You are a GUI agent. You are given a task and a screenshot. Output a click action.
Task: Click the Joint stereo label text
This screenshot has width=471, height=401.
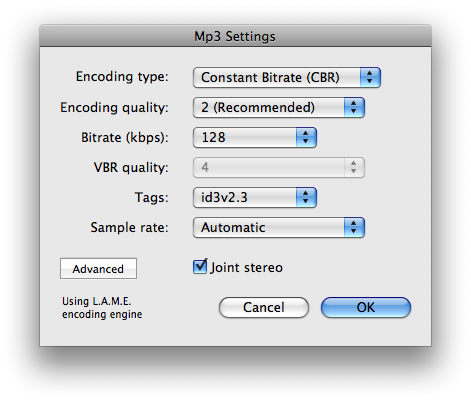(x=246, y=268)
